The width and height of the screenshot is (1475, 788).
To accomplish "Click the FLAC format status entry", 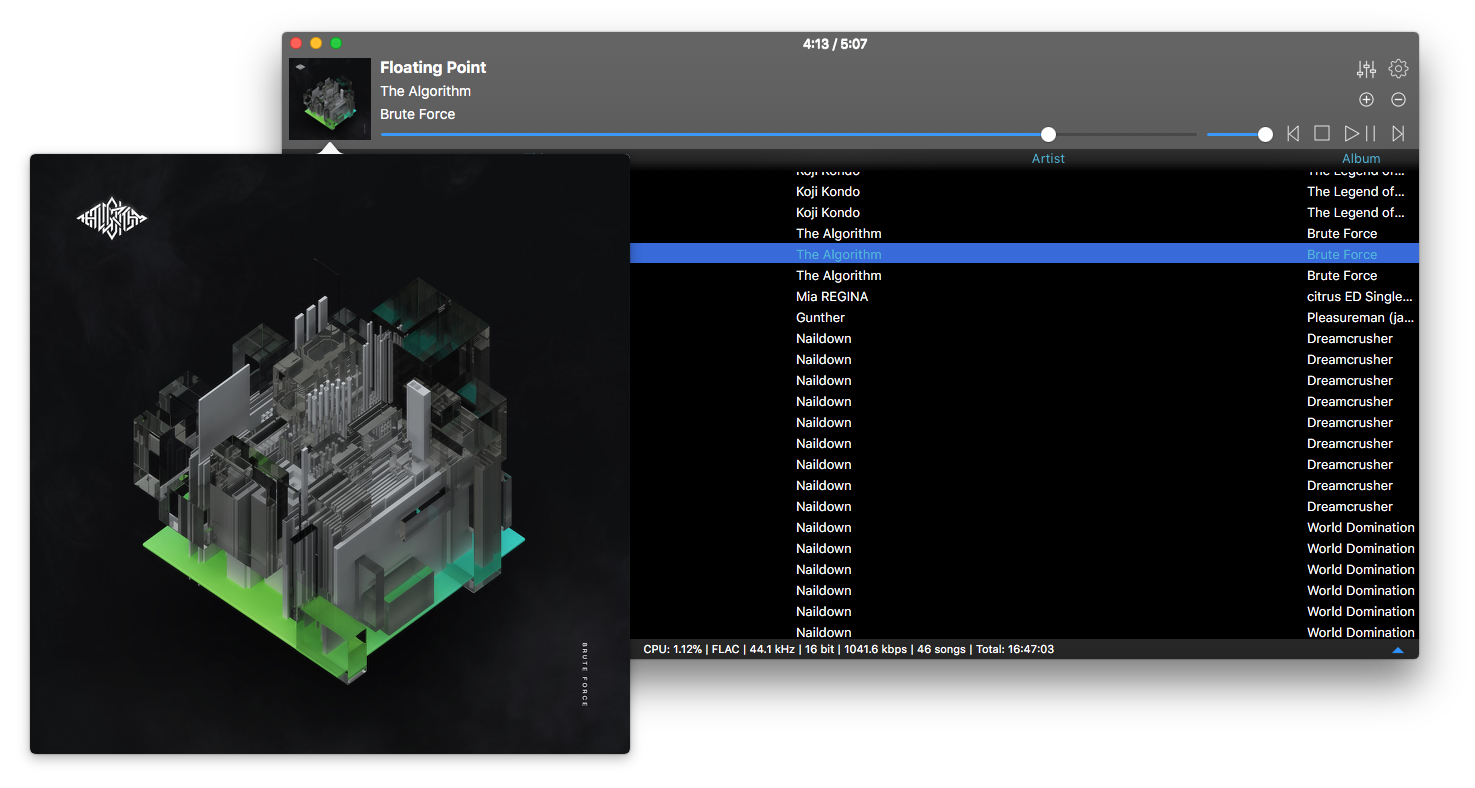I will click(x=725, y=649).
